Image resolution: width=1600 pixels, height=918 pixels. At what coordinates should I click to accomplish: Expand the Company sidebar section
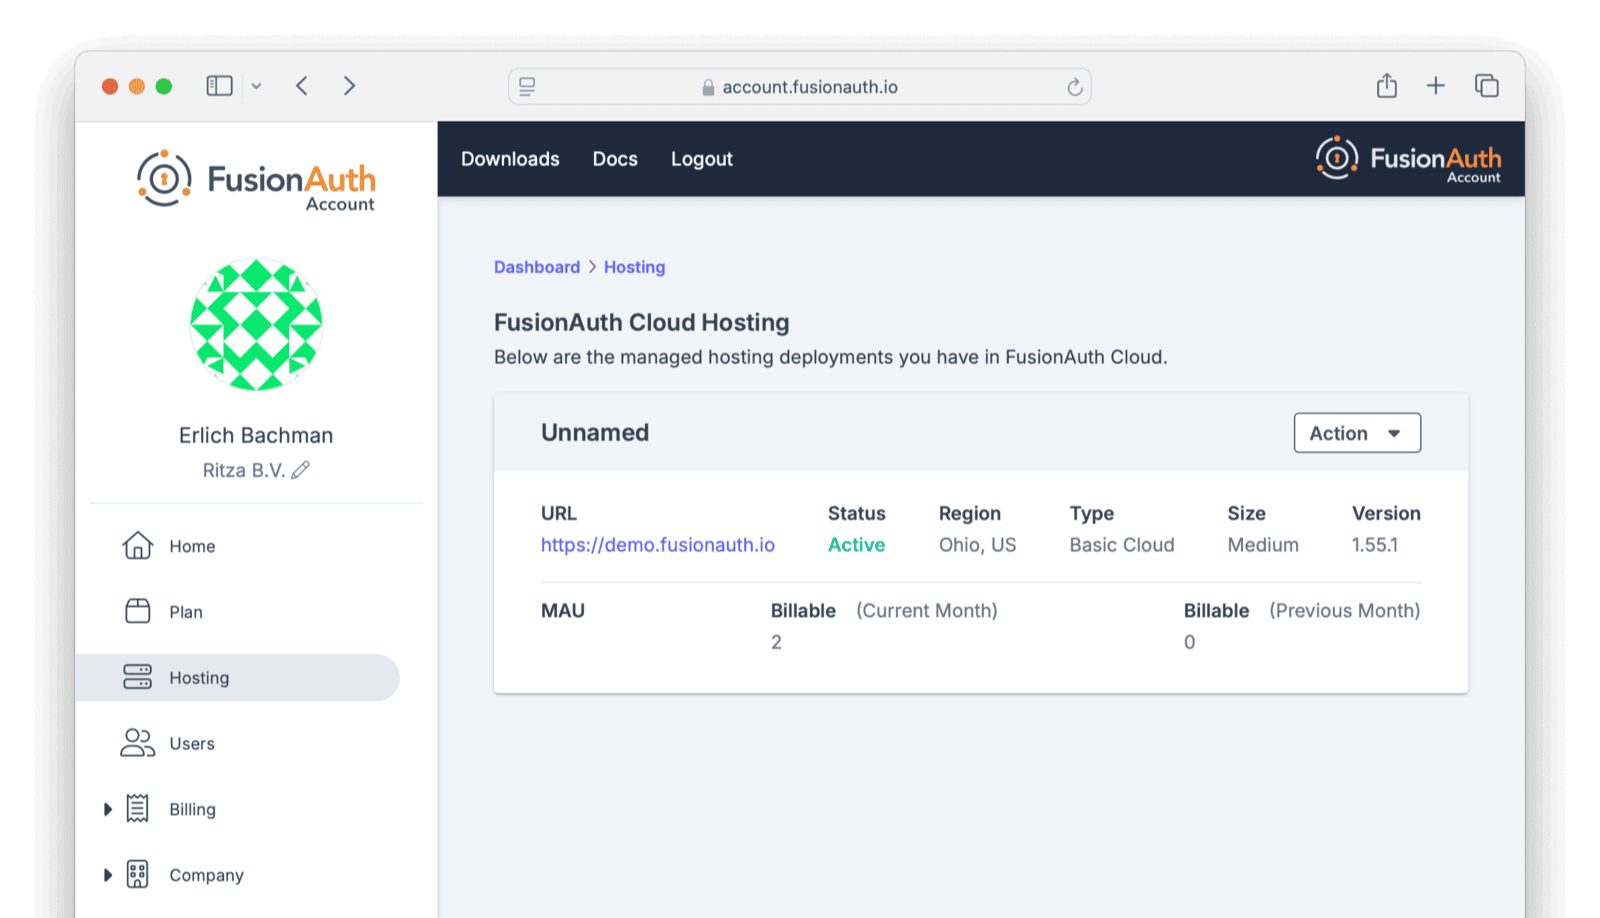point(108,874)
